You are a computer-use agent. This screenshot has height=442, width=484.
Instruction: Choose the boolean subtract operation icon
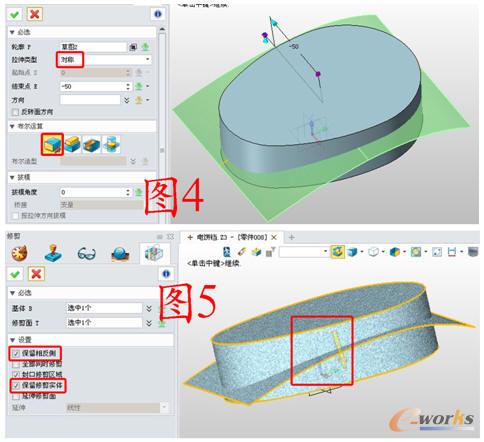(91, 144)
